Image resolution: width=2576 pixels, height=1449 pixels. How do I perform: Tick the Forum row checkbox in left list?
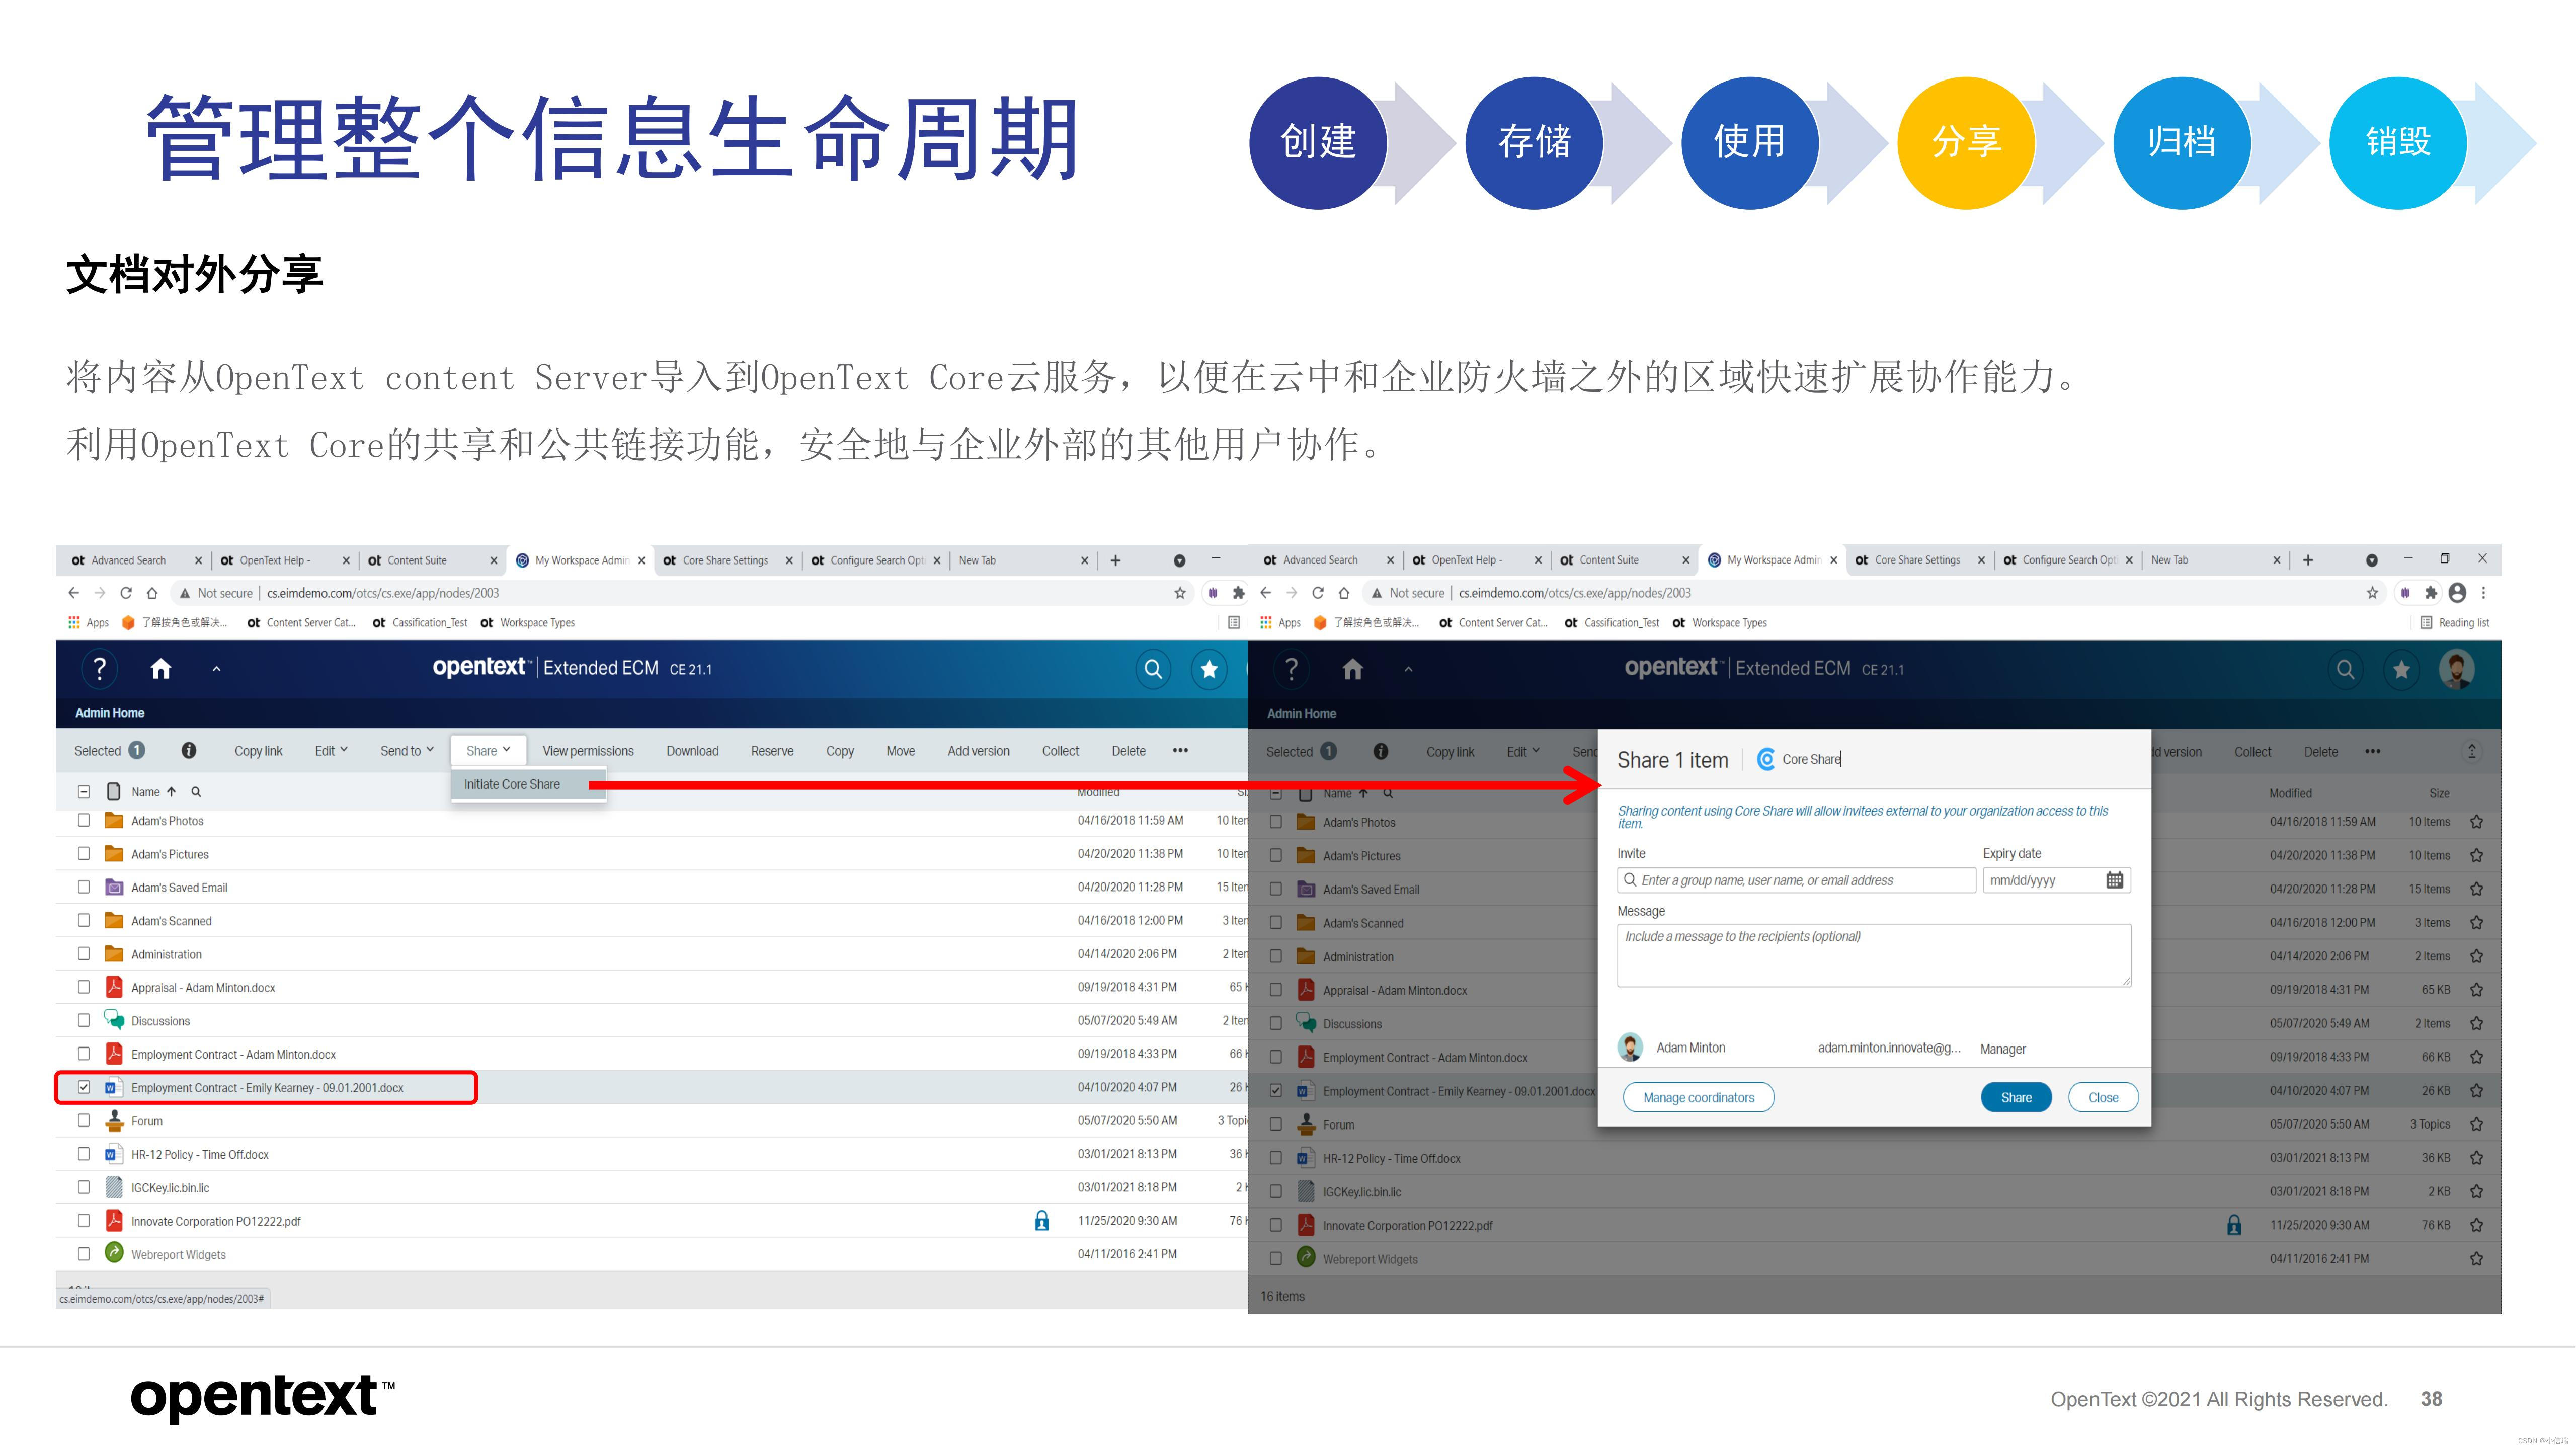[84, 1120]
